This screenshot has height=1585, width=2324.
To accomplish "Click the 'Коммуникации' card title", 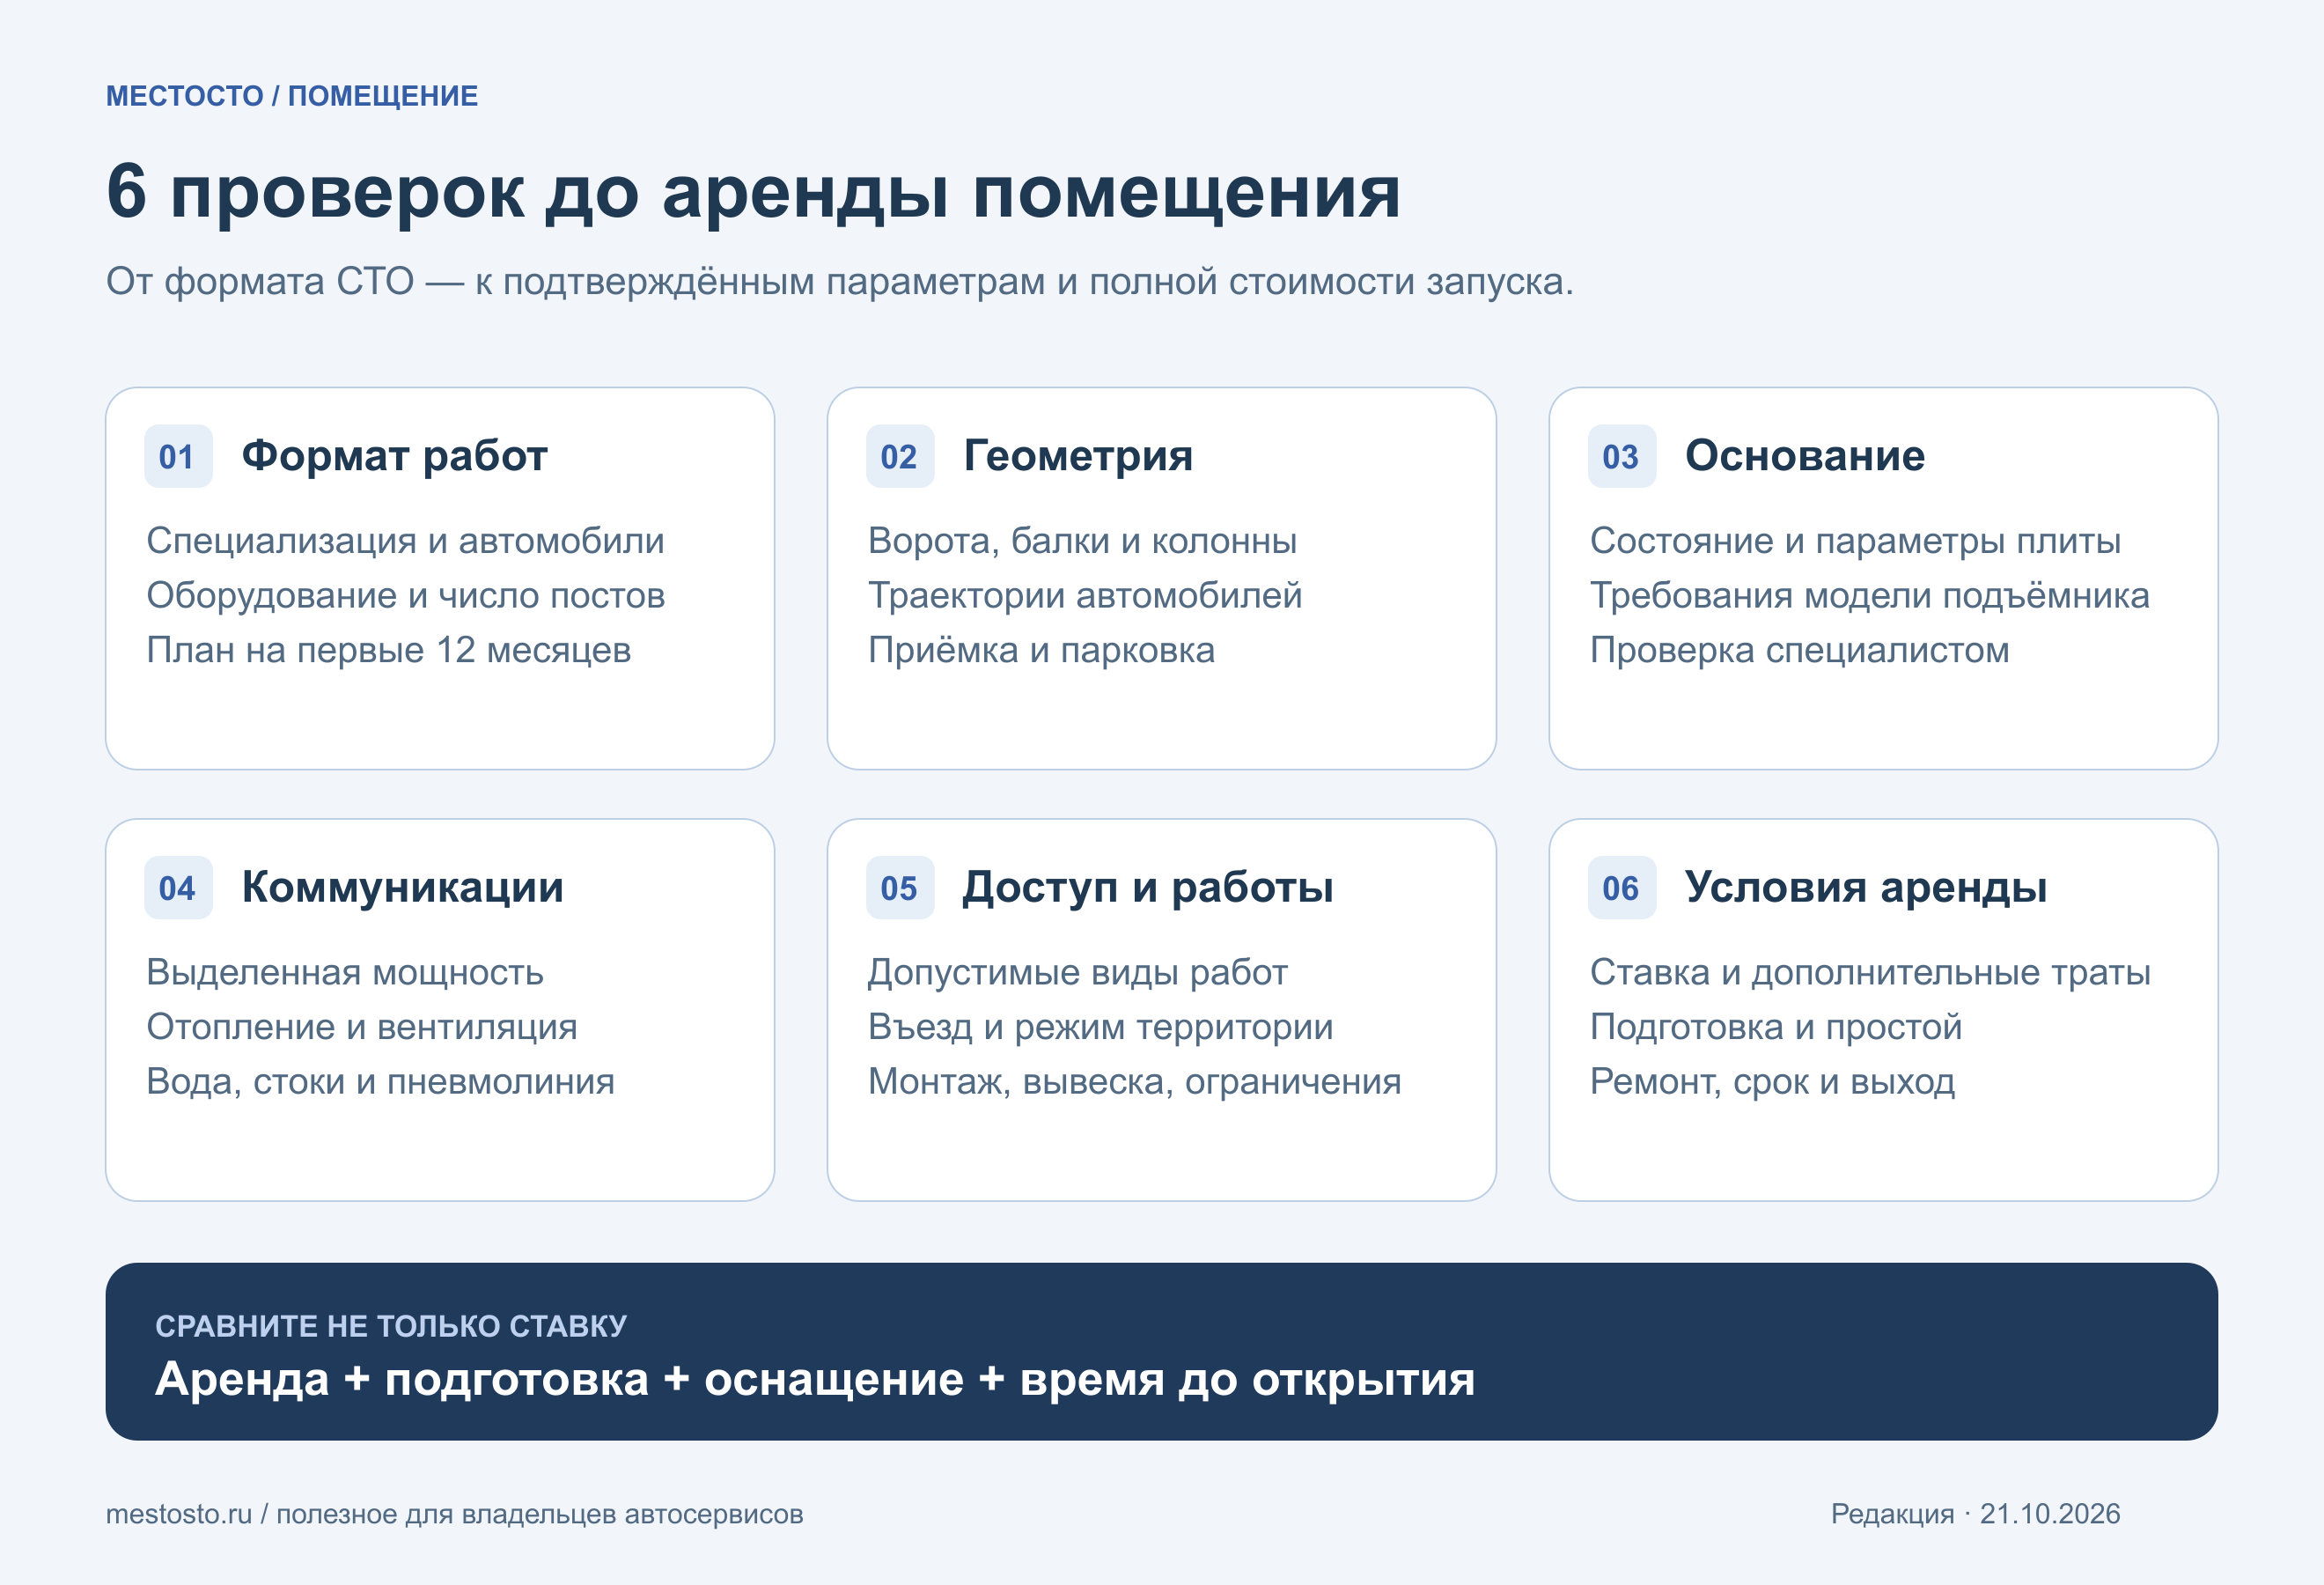I will coord(402,888).
